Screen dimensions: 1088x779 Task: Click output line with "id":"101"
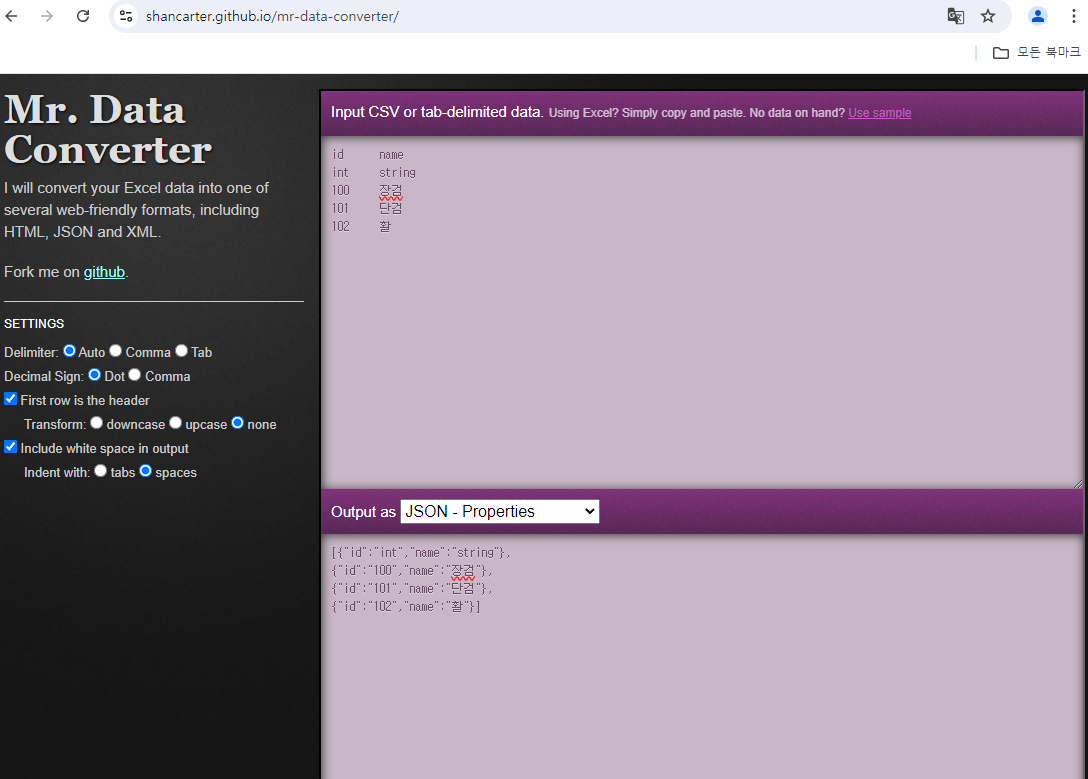click(412, 588)
